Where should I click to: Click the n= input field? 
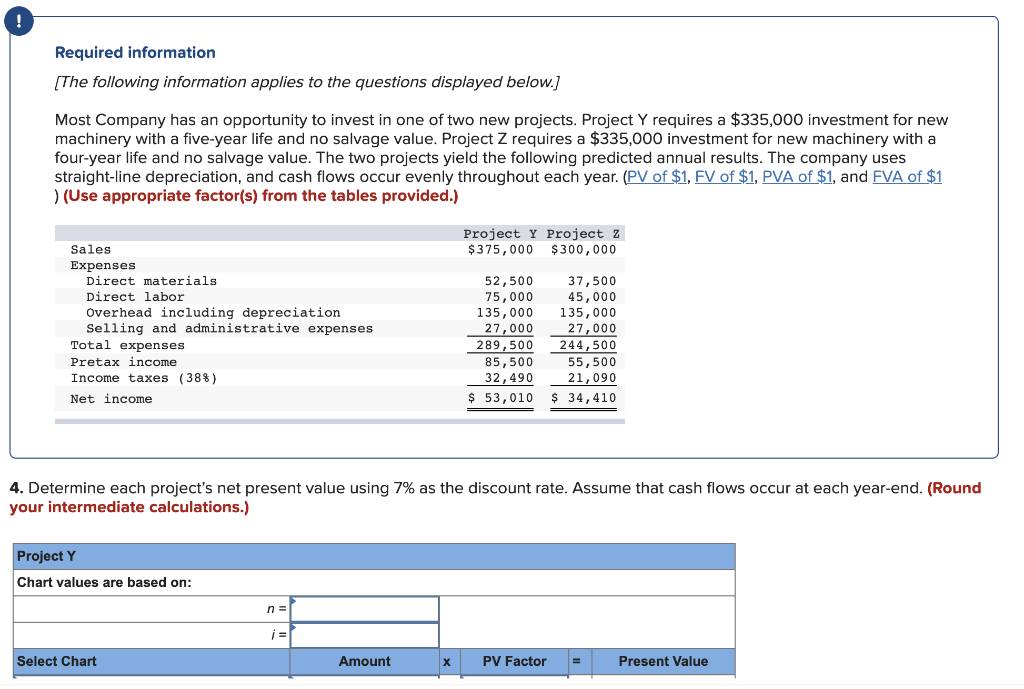click(x=363, y=608)
